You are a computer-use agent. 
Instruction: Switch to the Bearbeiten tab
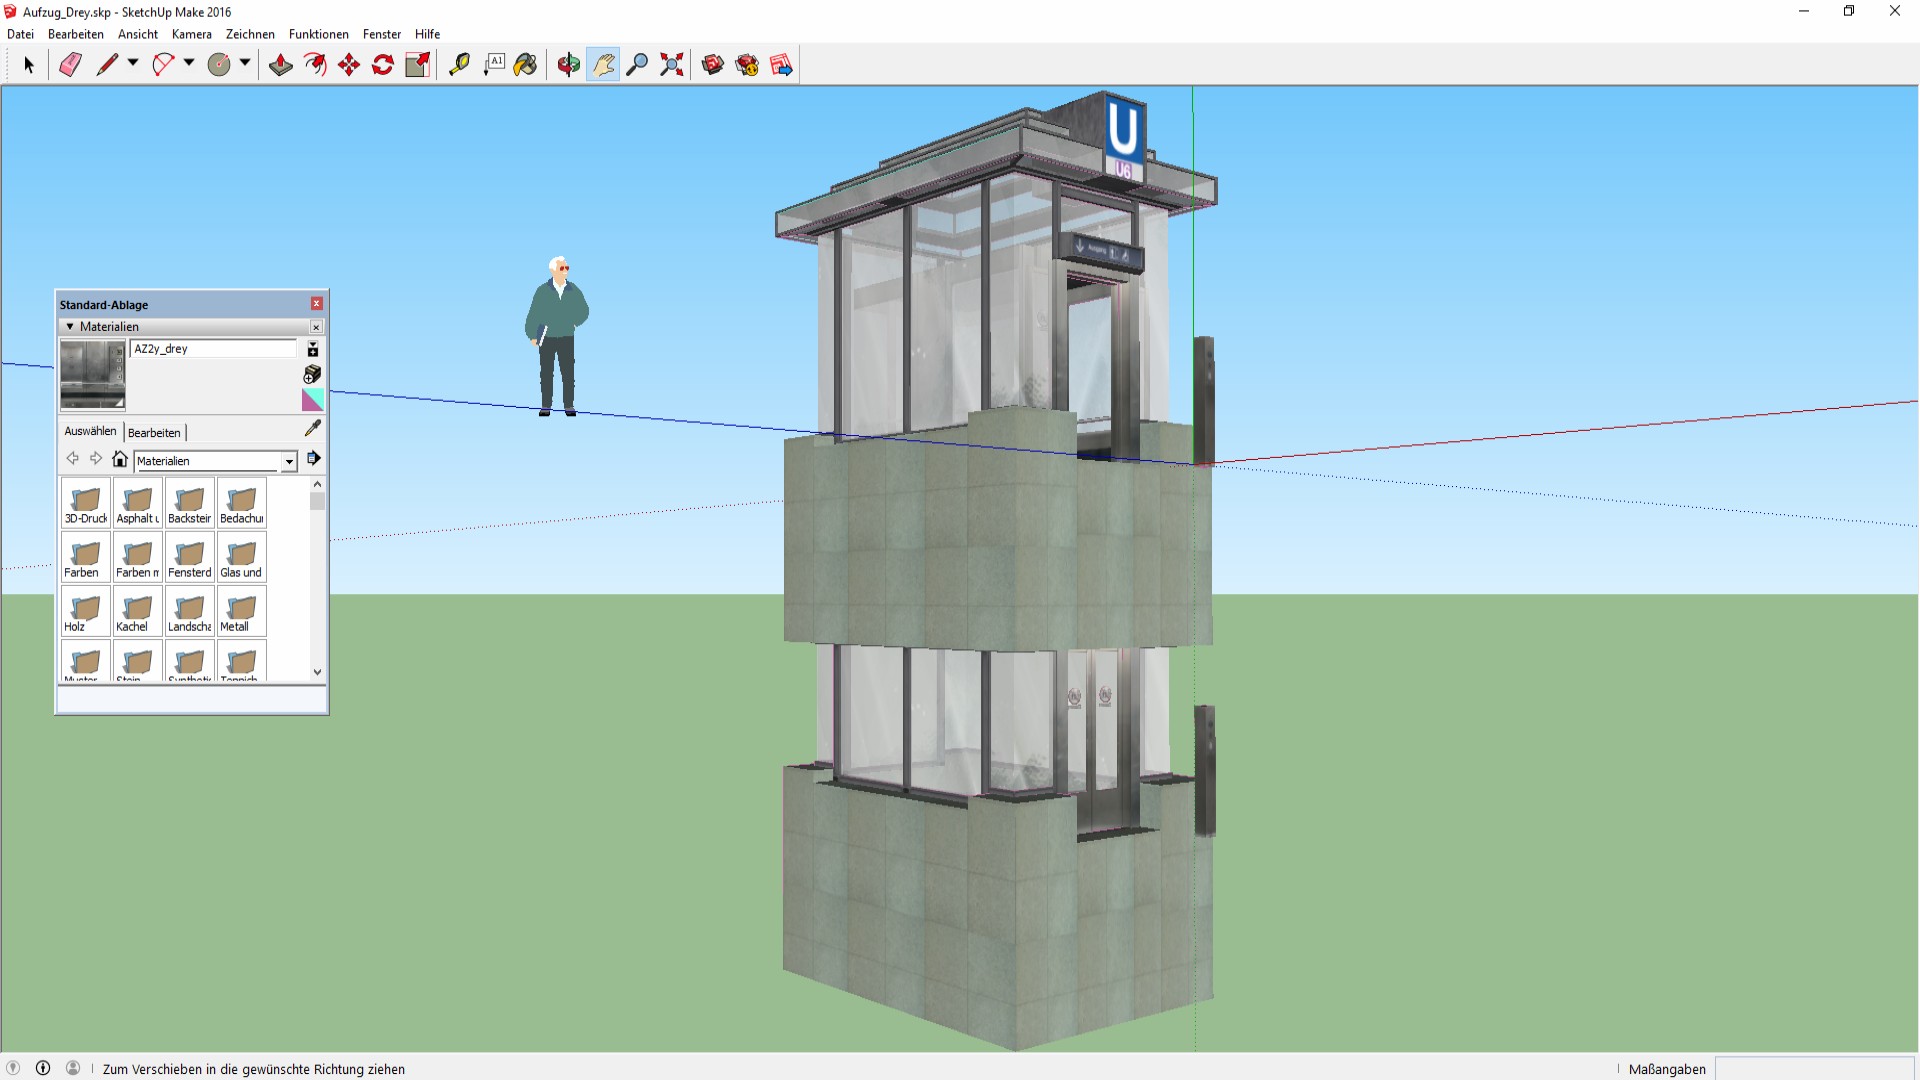pos(154,432)
